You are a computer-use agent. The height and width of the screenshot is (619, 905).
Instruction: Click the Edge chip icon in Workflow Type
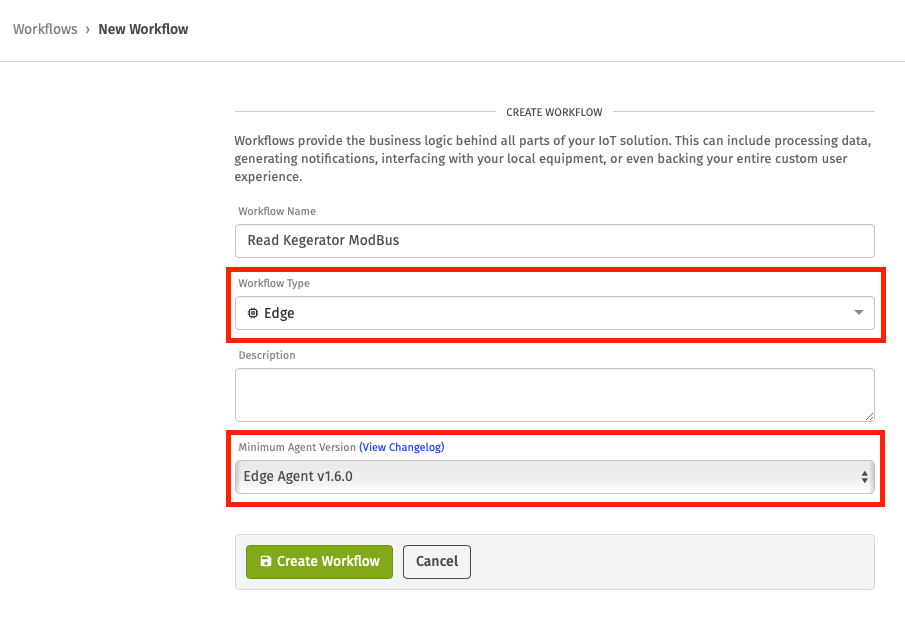point(253,313)
